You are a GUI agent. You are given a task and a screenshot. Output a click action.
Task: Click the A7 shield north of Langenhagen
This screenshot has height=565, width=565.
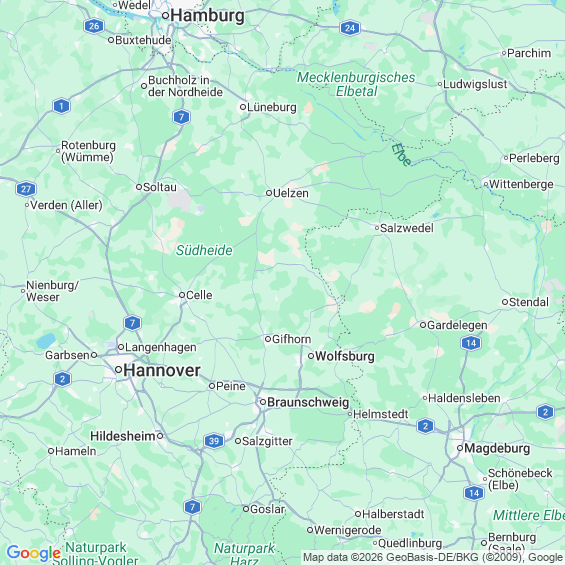pos(133,323)
